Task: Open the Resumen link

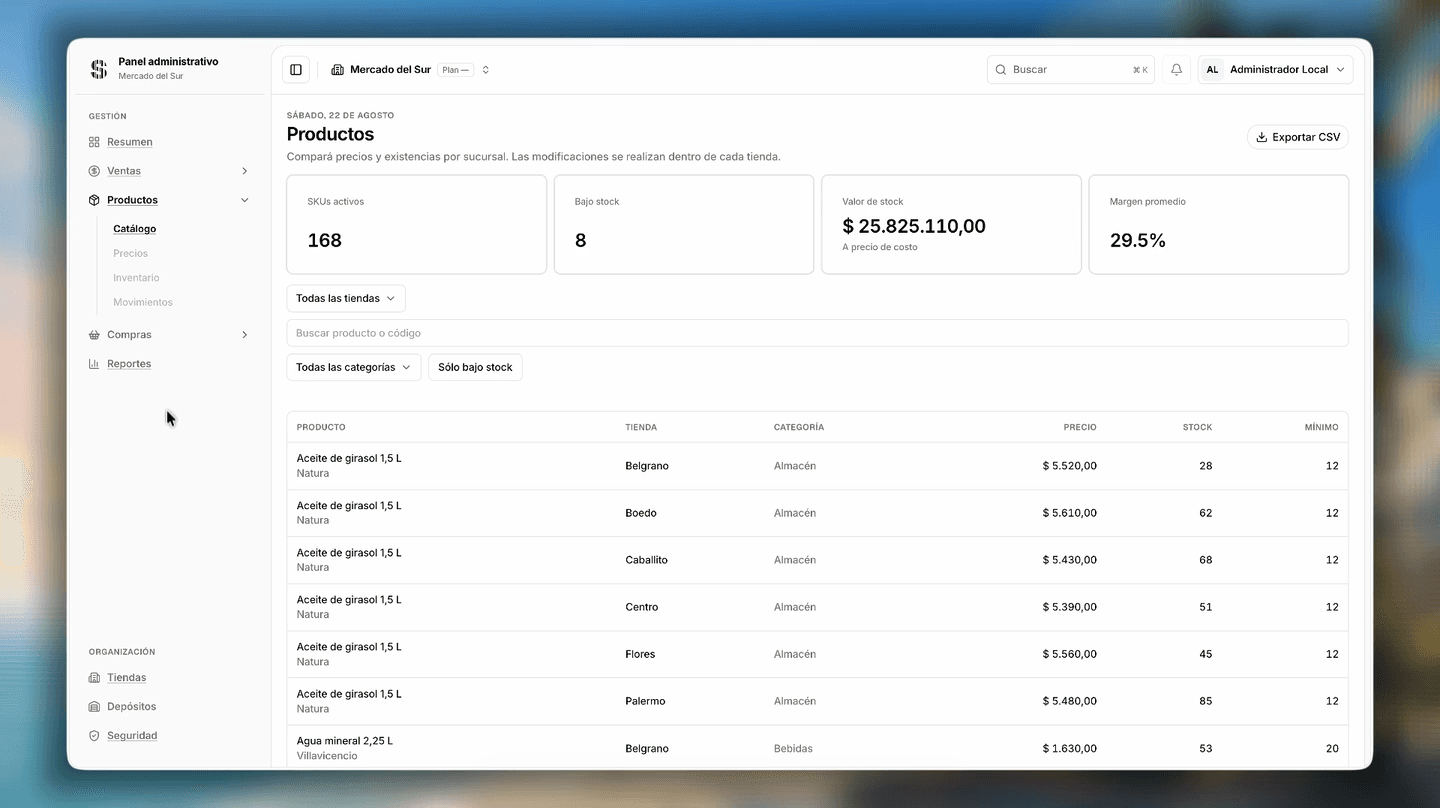Action: click(x=130, y=142)
